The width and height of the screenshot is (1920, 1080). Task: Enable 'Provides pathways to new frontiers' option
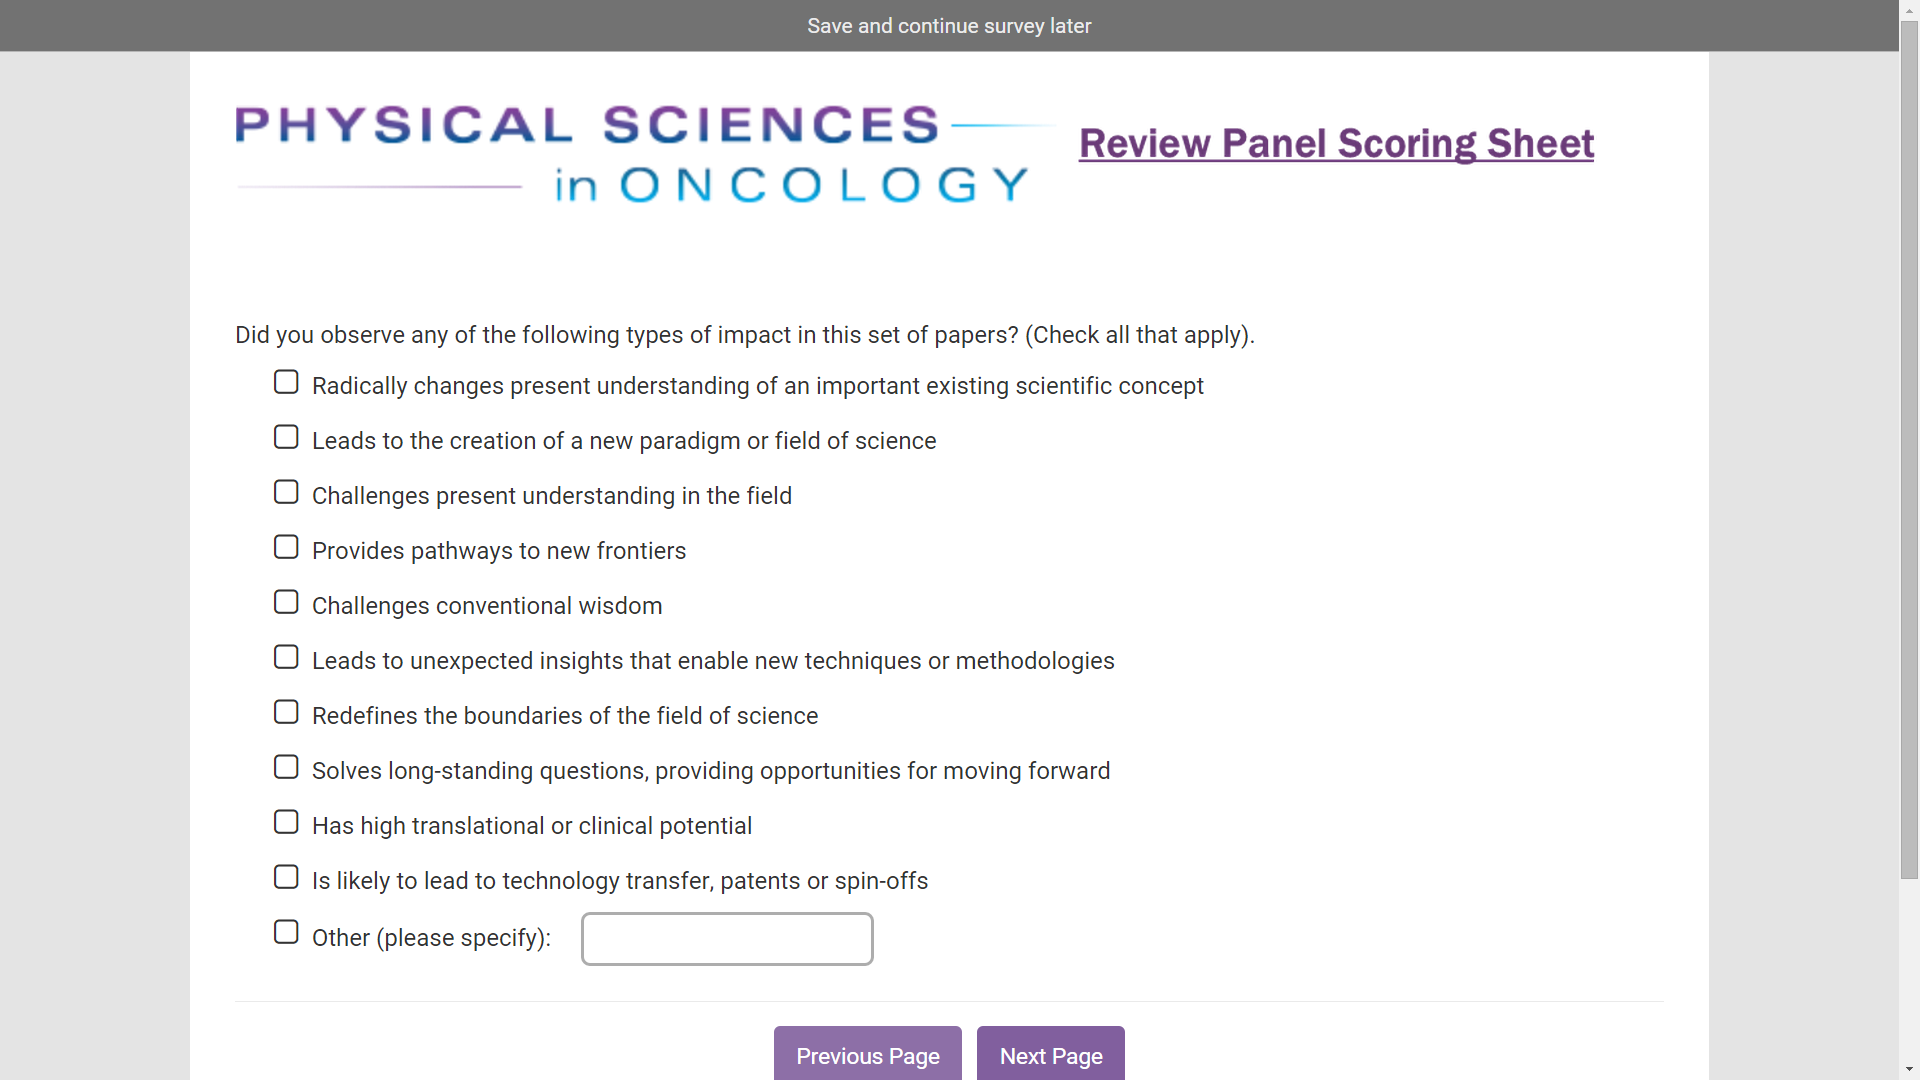tap(286, 548)
